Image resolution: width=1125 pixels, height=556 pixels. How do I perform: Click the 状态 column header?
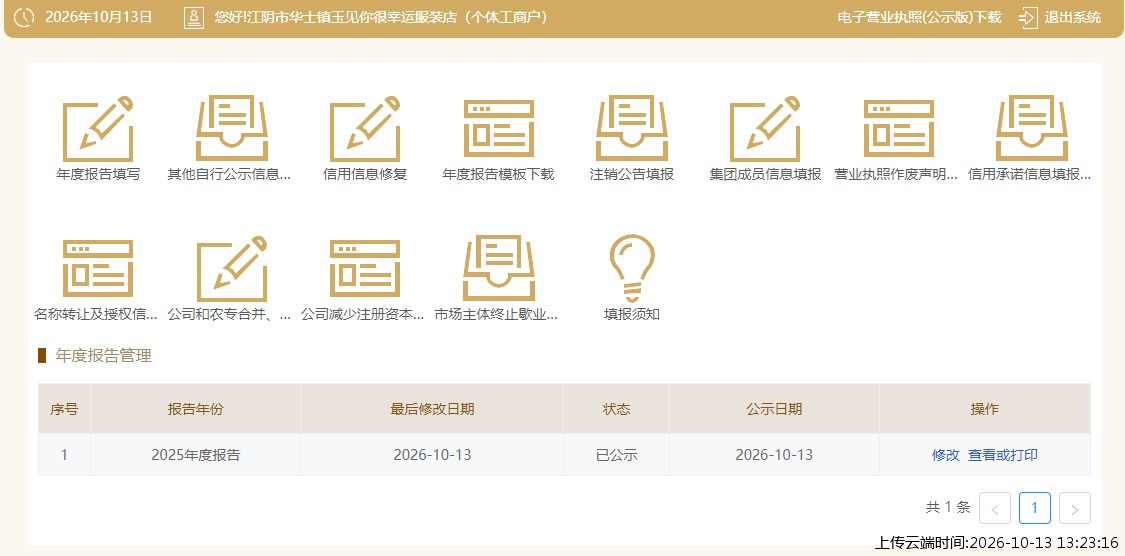[616, 409]
